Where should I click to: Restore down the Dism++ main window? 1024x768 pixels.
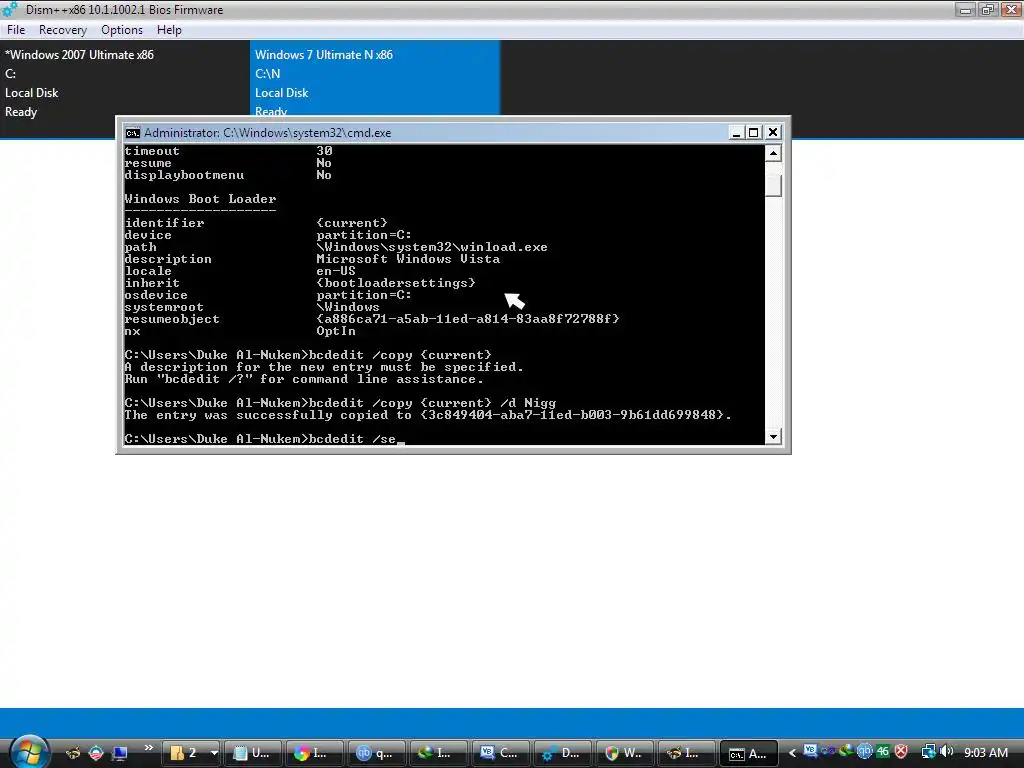987,9
